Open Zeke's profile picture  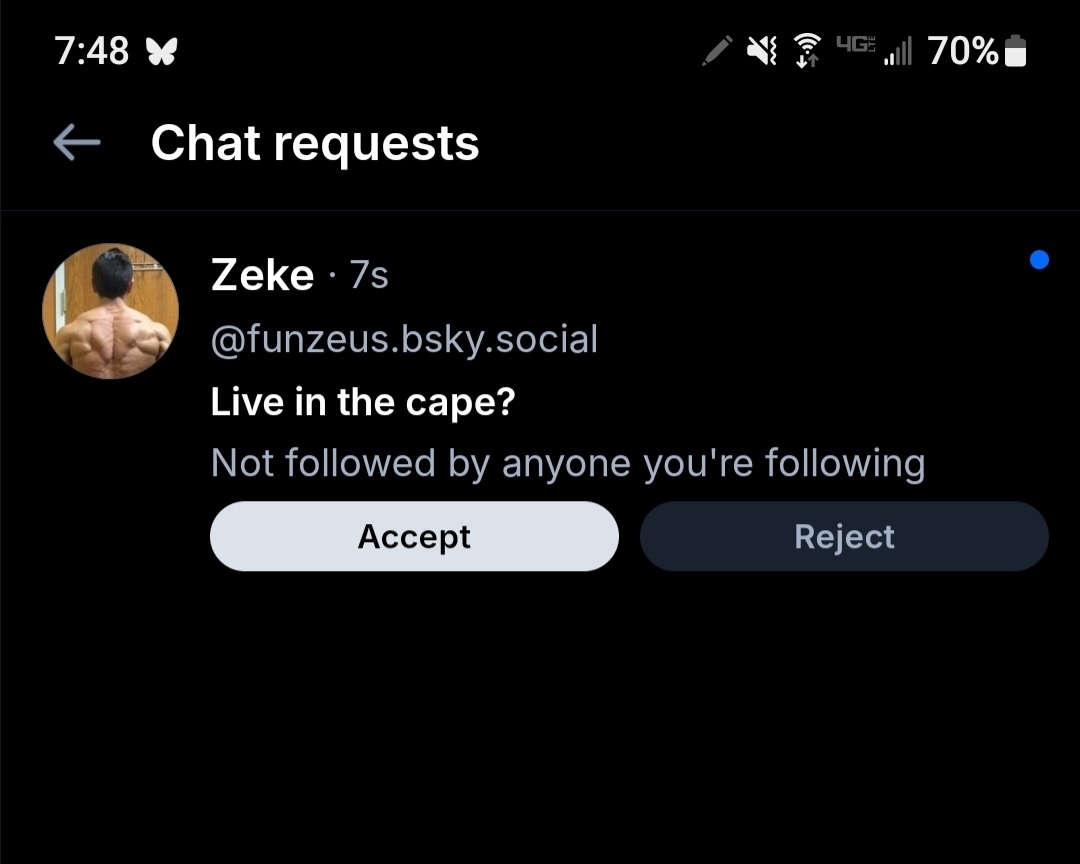[x=110, y=311]
